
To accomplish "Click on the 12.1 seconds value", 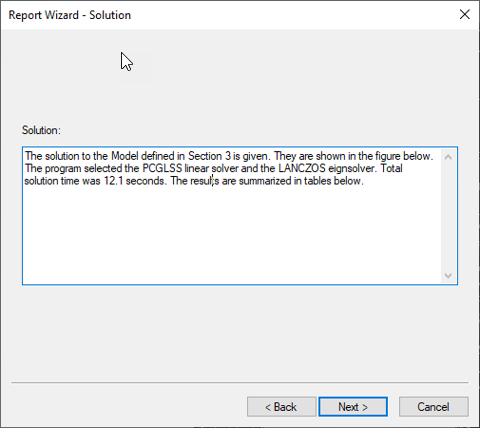I will pos(135,181).
